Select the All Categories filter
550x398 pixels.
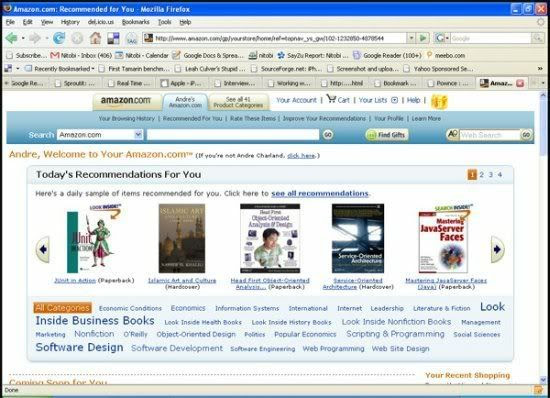pos(63,308)
